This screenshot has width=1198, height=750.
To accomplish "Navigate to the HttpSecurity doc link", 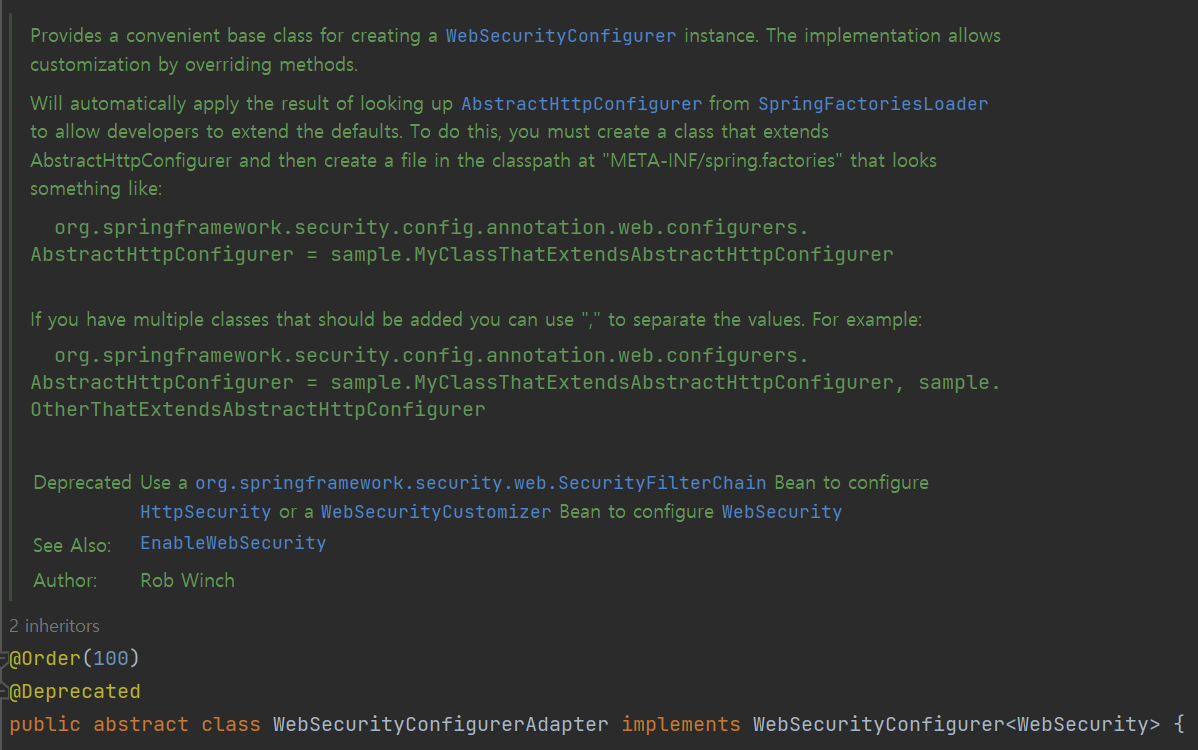I will tap(205, 512).
